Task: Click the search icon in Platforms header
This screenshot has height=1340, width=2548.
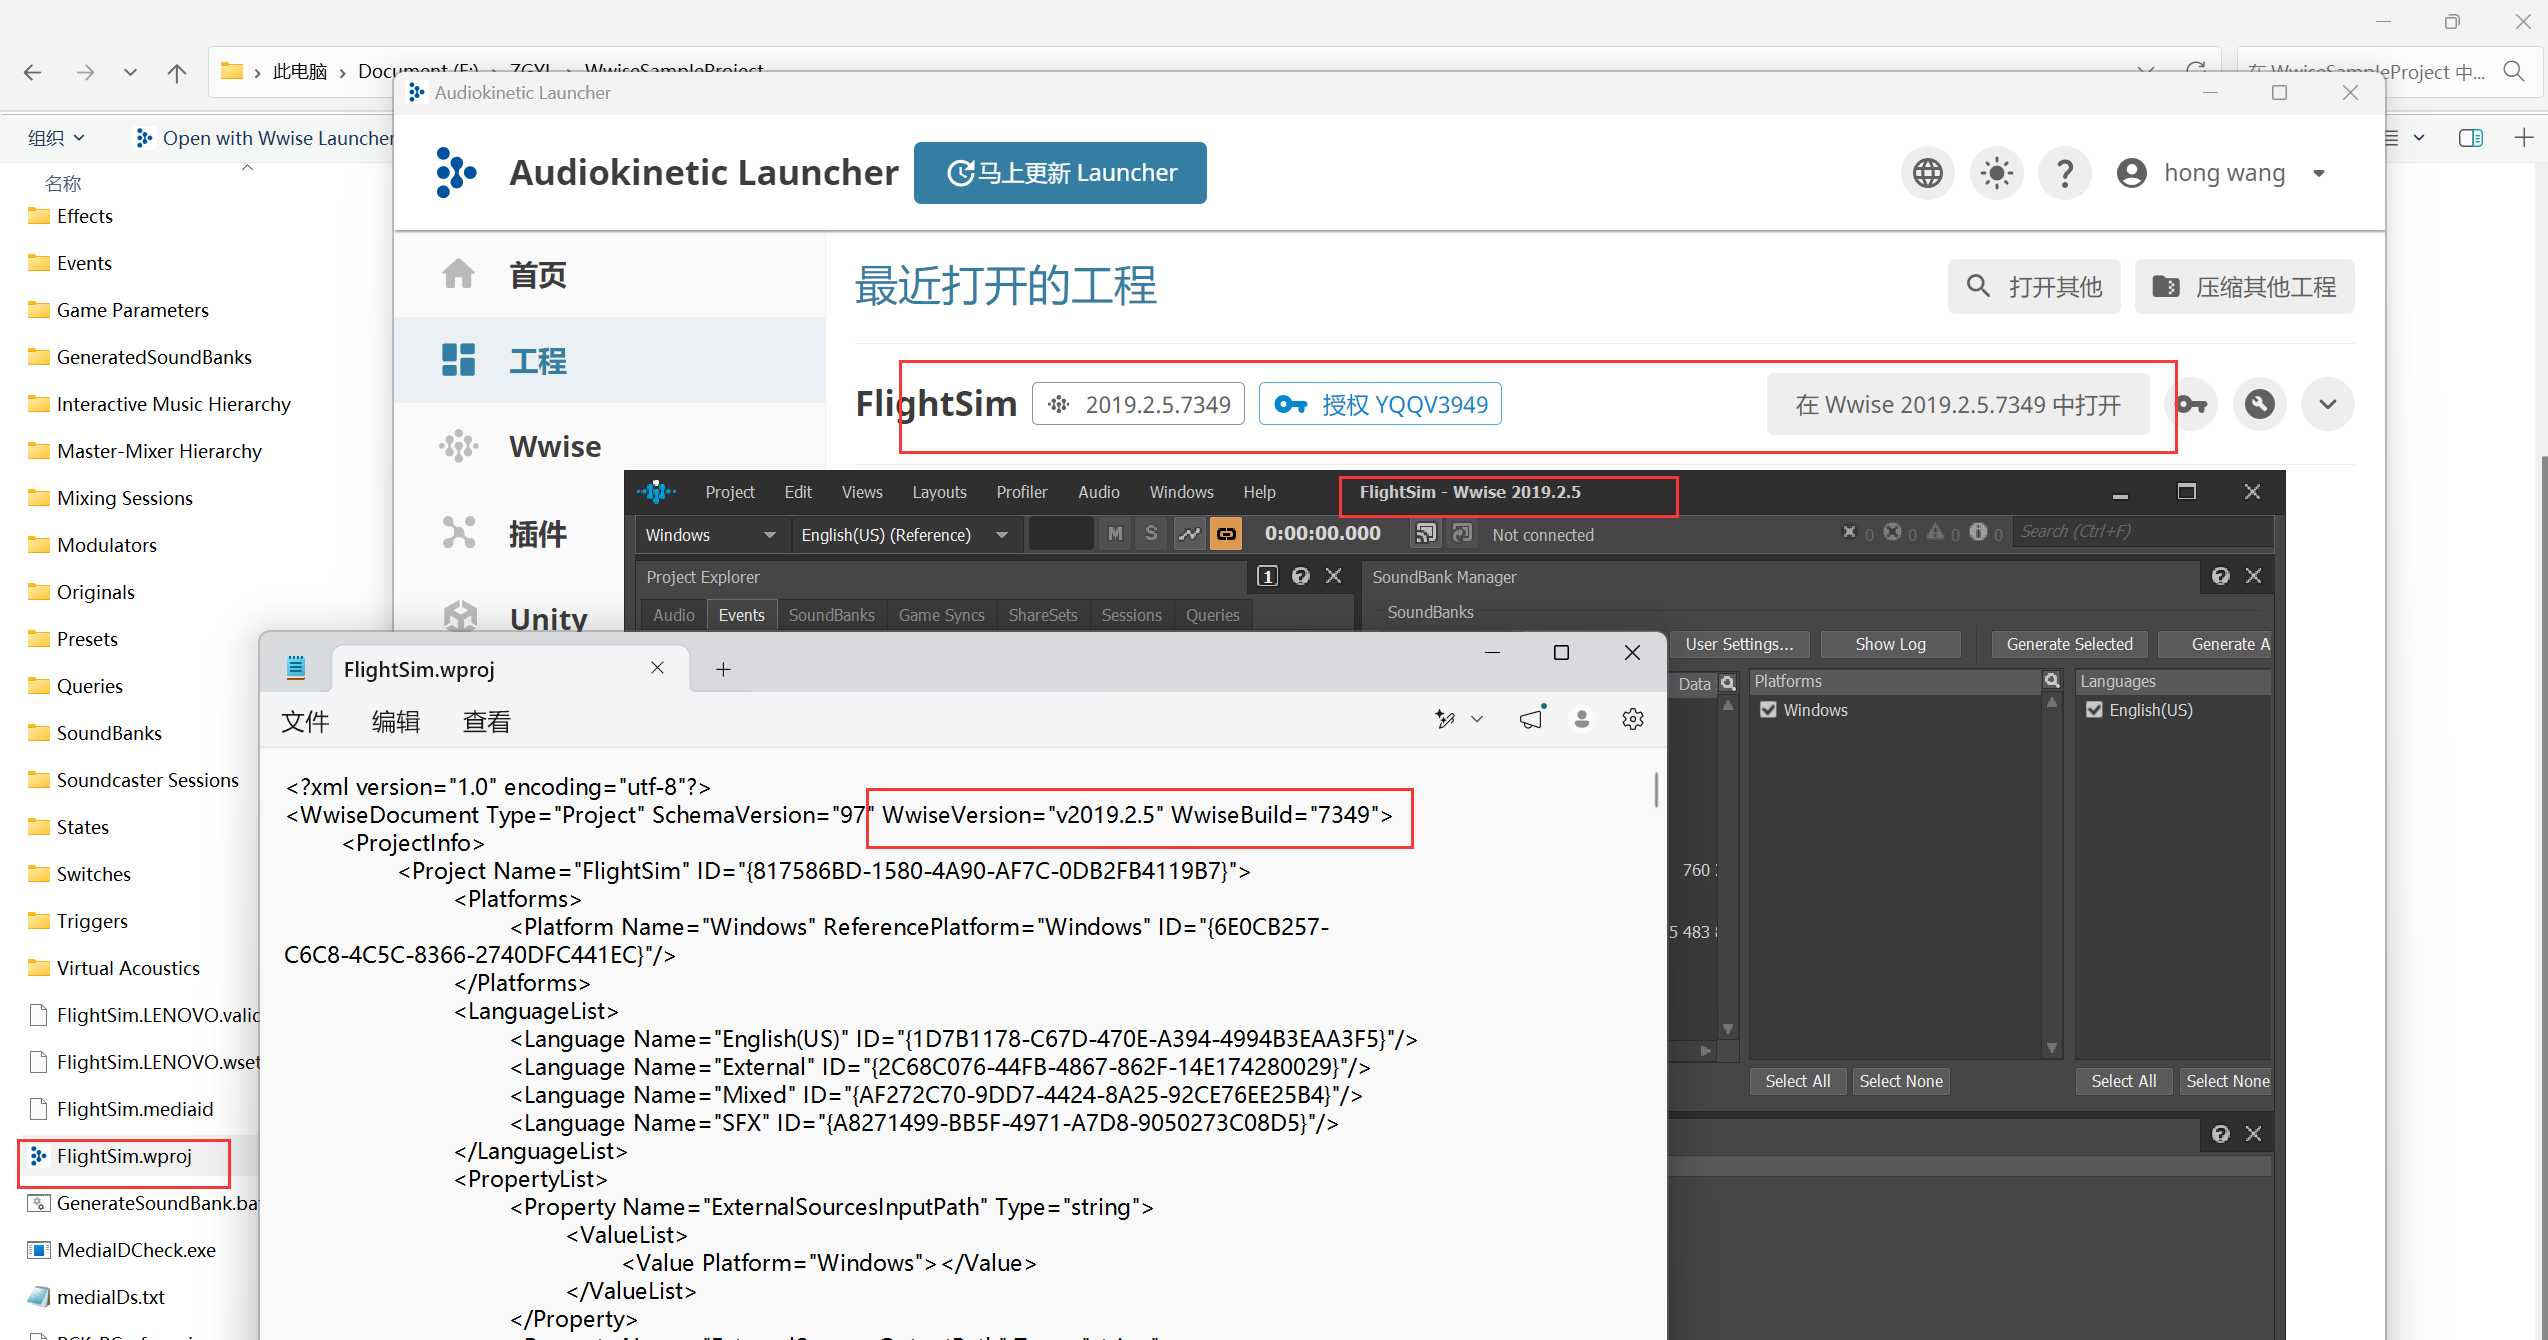Action: [x=2052, y=680]
